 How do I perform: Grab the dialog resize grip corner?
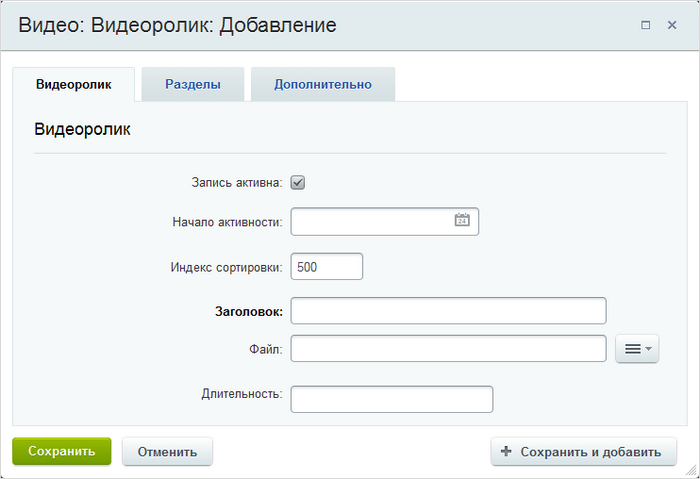[691, 470]
